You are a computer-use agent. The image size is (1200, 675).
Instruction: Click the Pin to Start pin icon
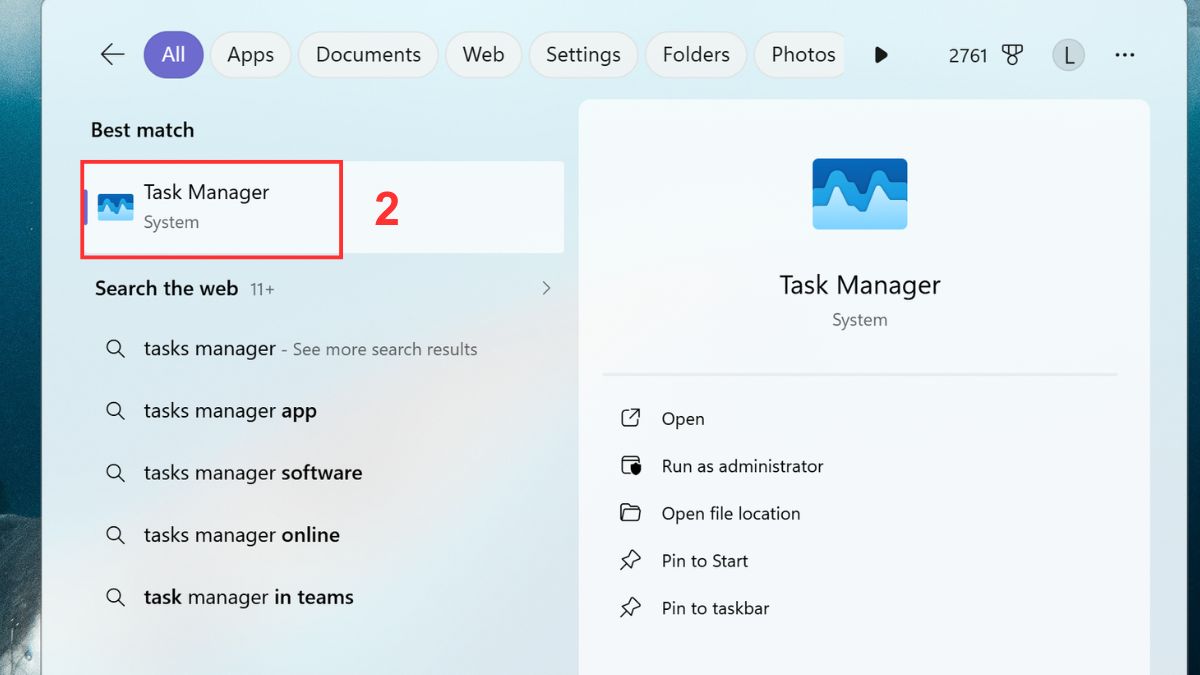click(x=630, y=561)
